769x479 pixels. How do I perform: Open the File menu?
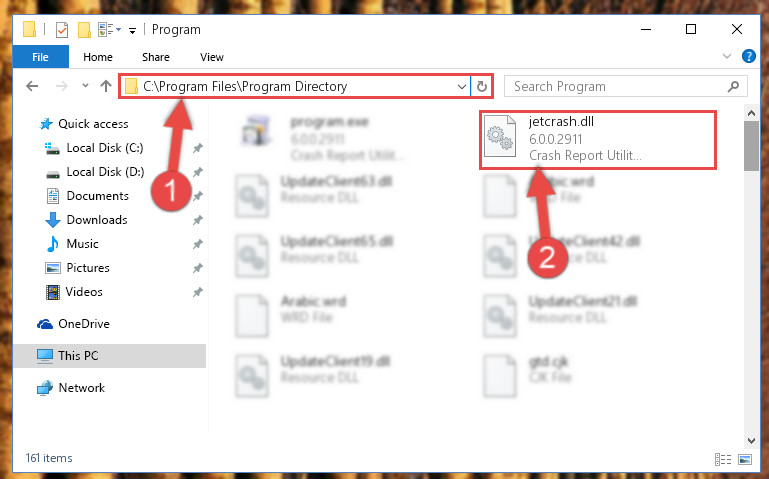(40, 57)
